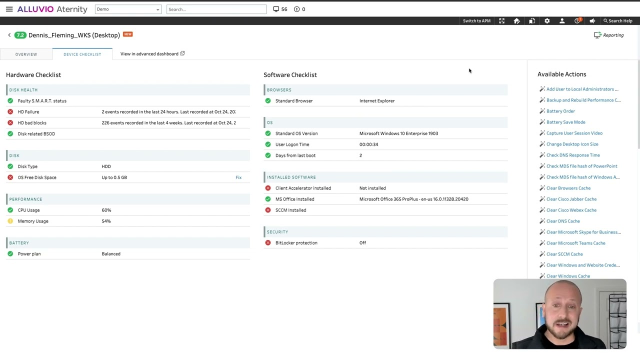Click the yellow status icon beside Memory Usage
Screen dimensions: 640x360
point(10,221)
